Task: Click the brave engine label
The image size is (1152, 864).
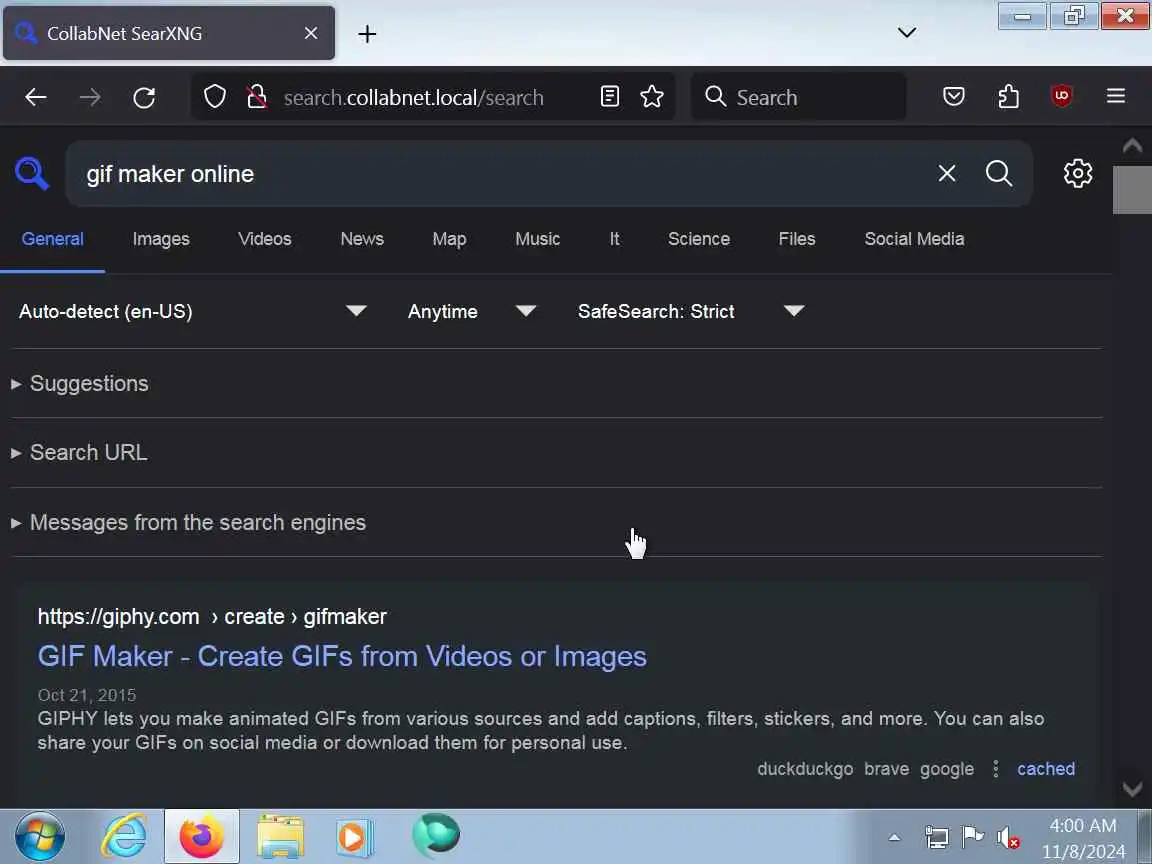Action: click(x=886, y=768)
